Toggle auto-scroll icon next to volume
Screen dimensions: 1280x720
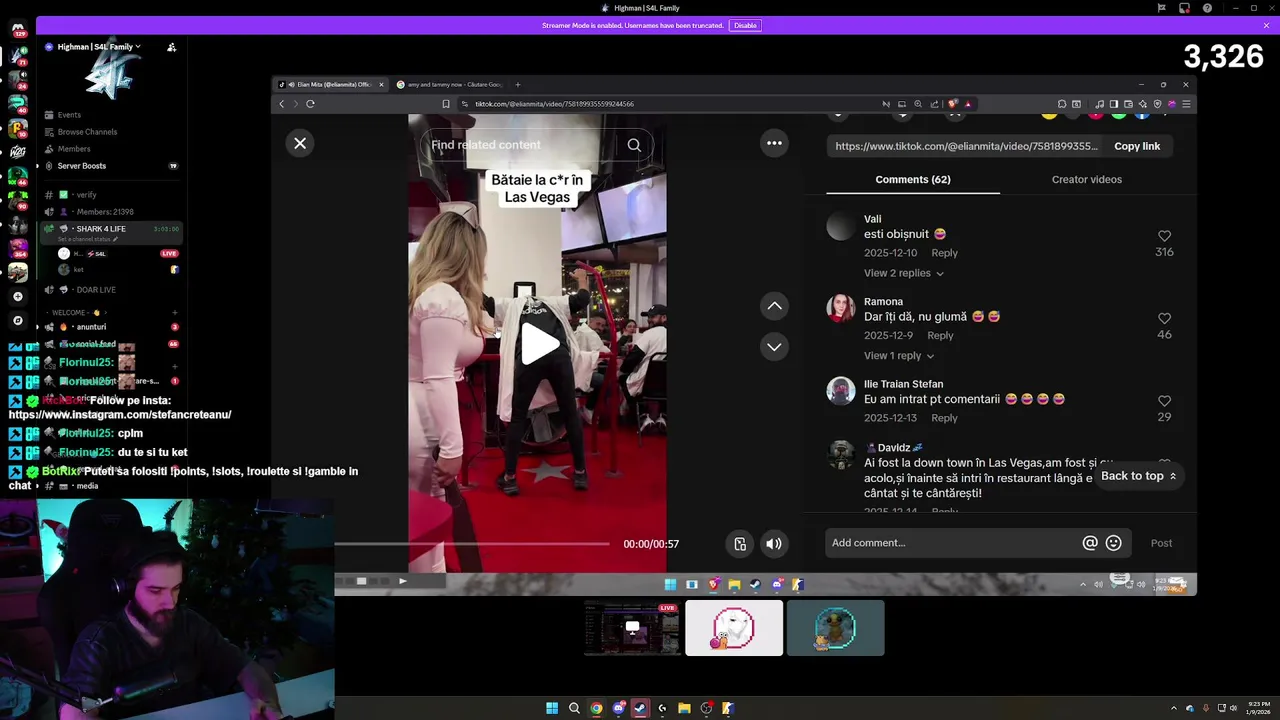[740, 544]
